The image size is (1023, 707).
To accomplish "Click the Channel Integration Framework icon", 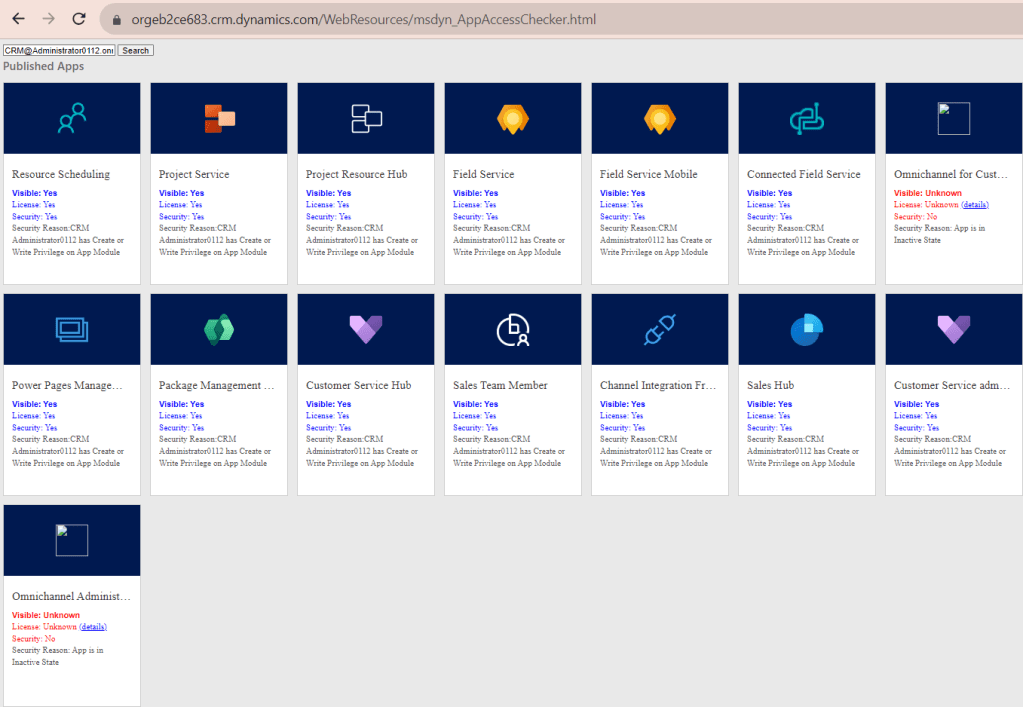I will coord(660,329).
